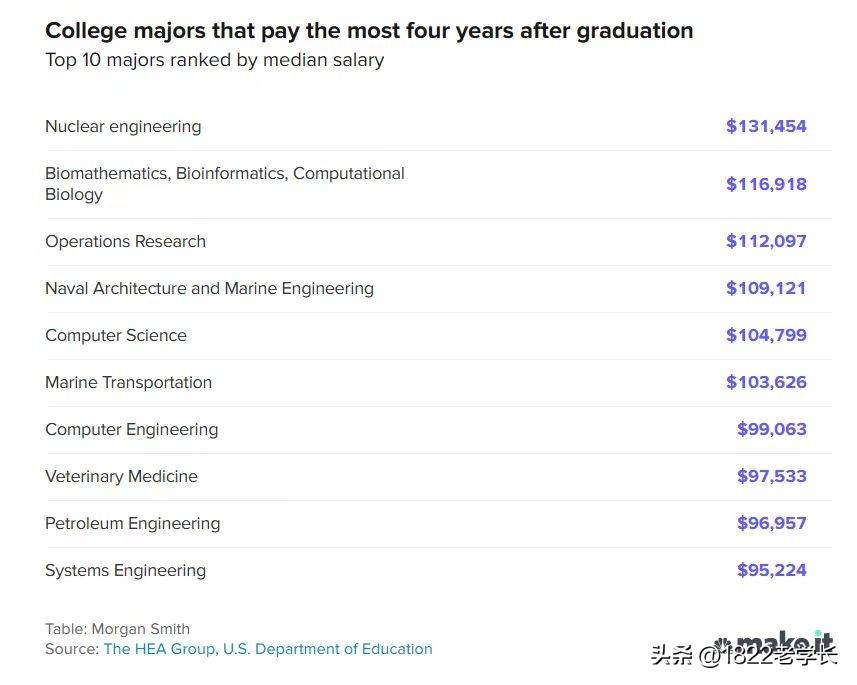
Task: Click the Table: Morgan Smith credit
Action: pos(117,629)
